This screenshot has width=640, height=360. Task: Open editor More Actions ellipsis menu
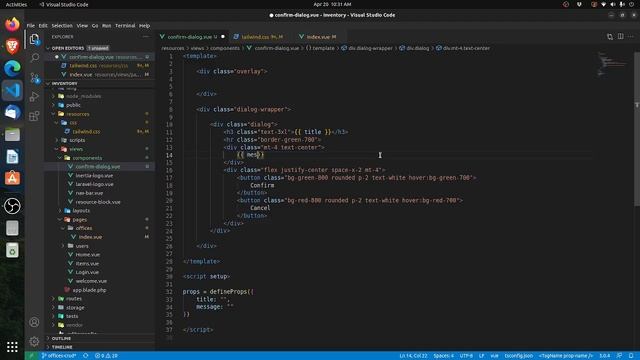click(x=631, y=37)
